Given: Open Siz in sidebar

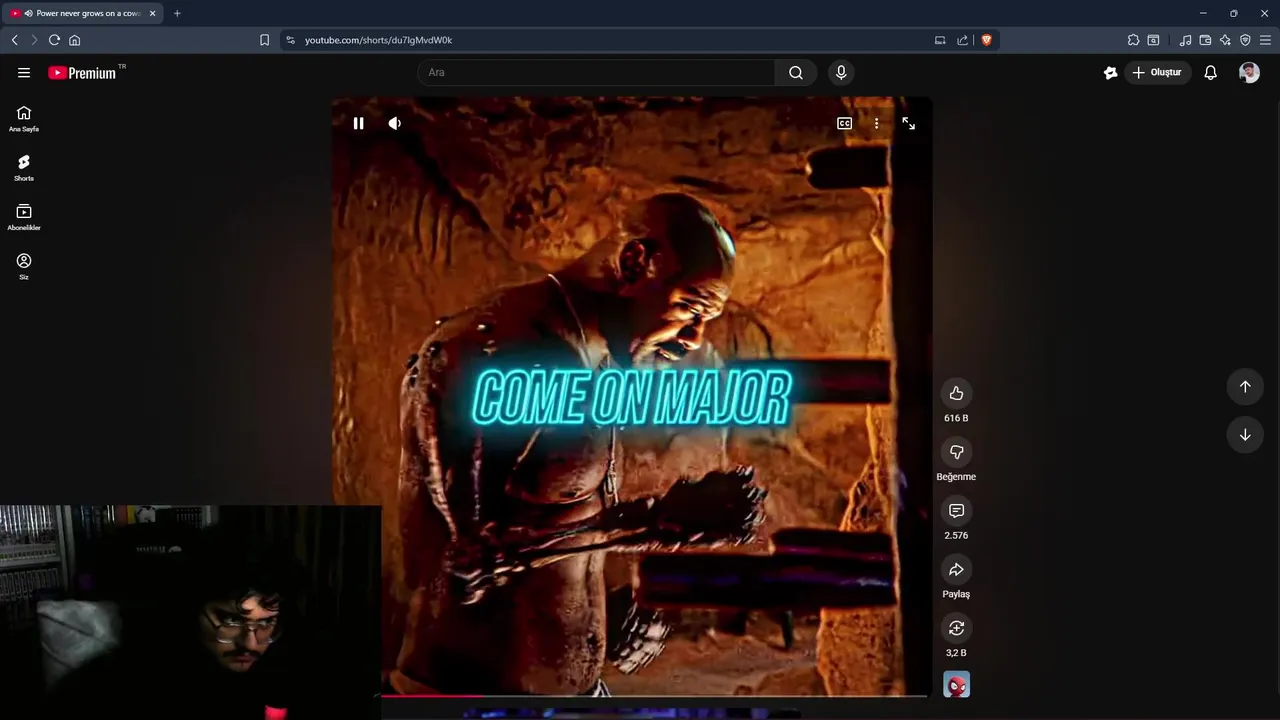Looking at the screenshot, I should click(x=24, y=266).
